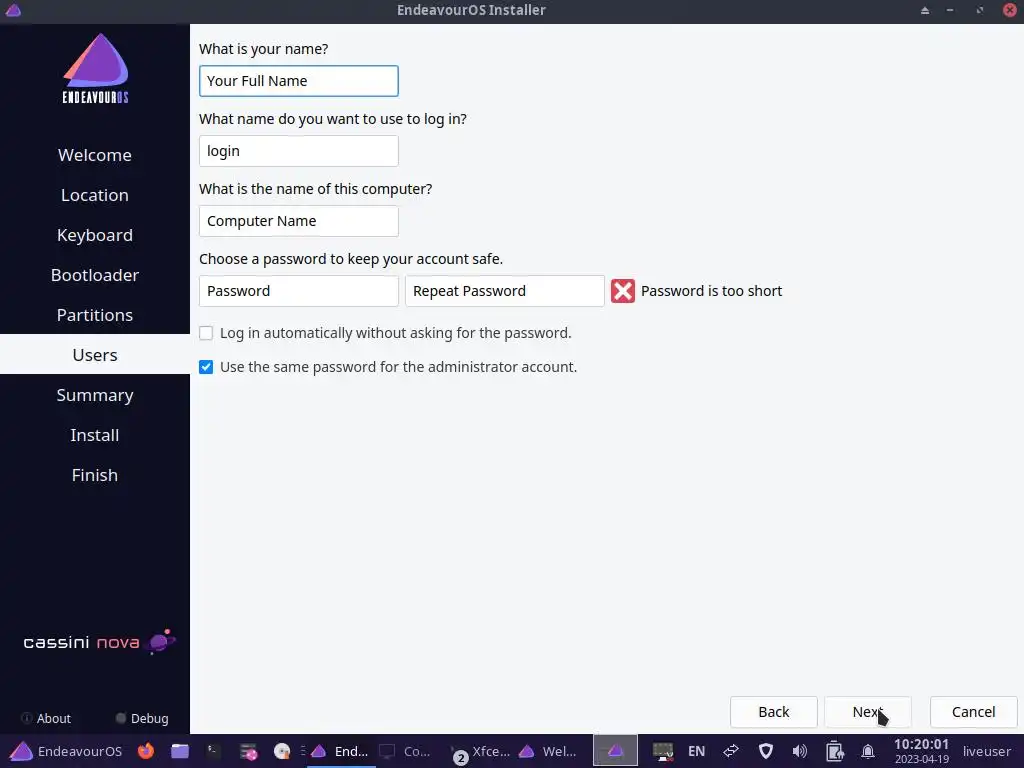
Task: Click the workspace switcher thumbnail
Action: tap(615, 751)
